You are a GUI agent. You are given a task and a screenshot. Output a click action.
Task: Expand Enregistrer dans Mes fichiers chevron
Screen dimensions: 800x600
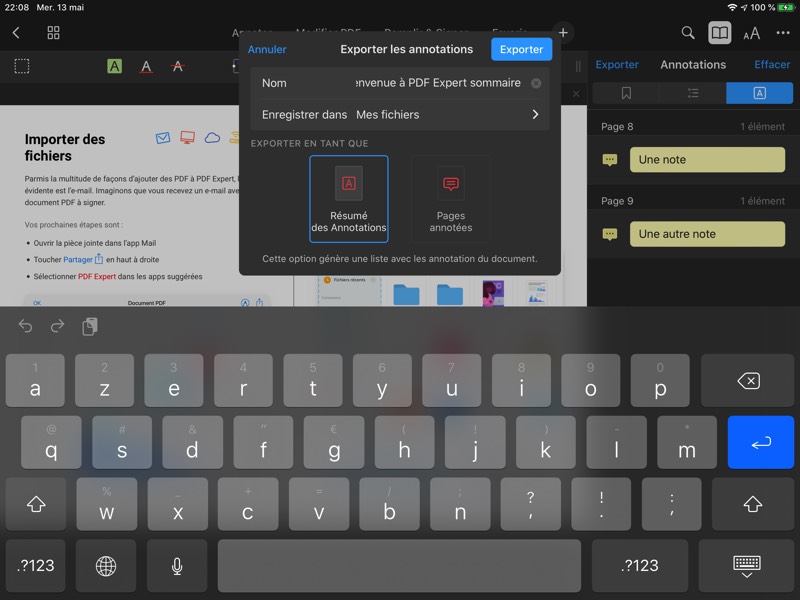[x=535, y=115]
